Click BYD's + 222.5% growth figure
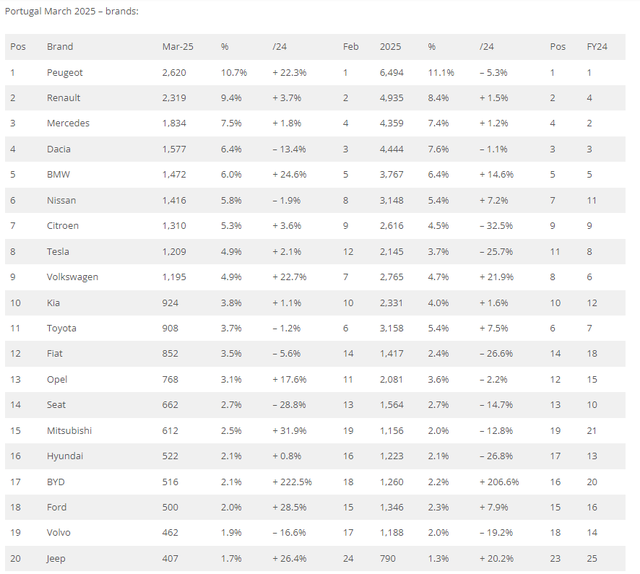This screenshot has height=574, width=640. tap(292, 481)
